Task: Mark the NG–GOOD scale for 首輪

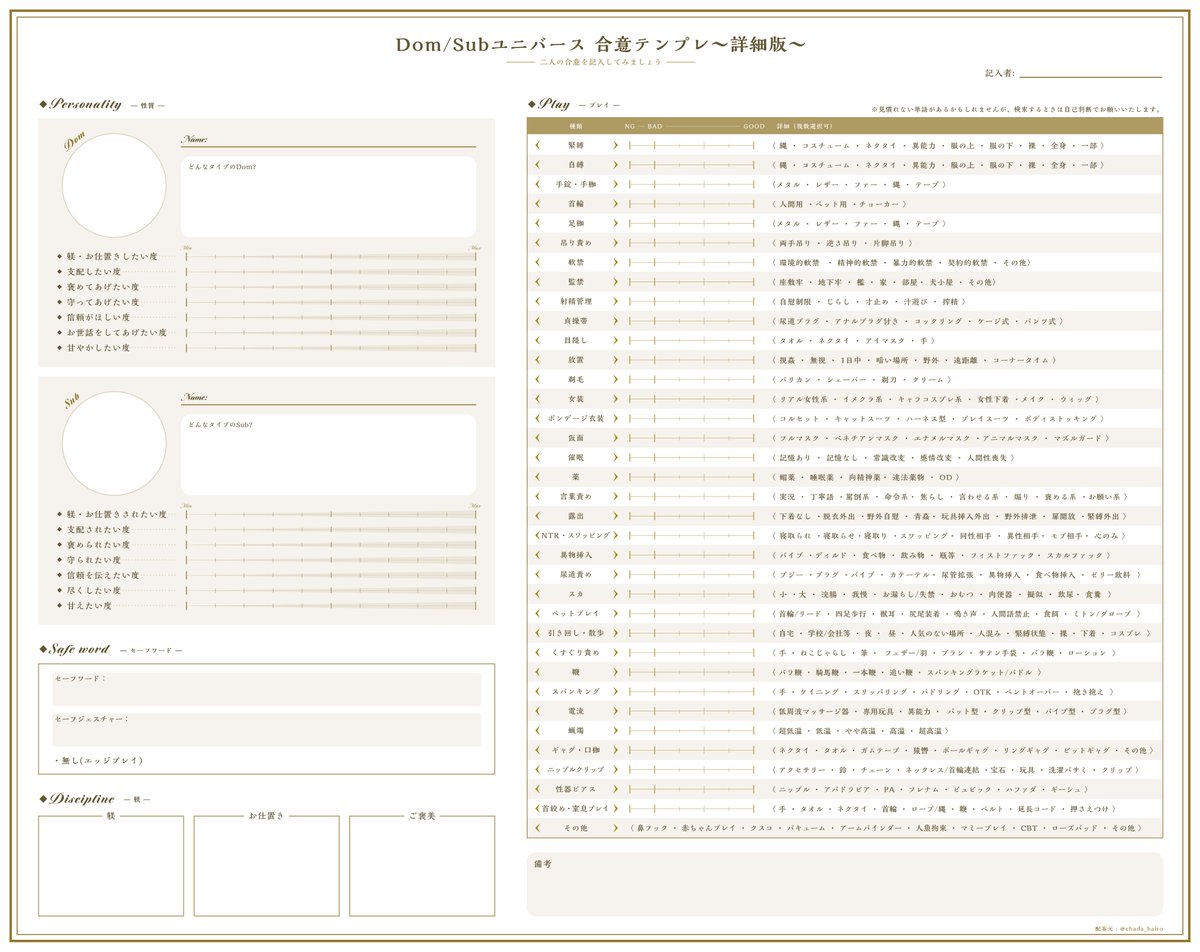Action: (x=691, y=204)
